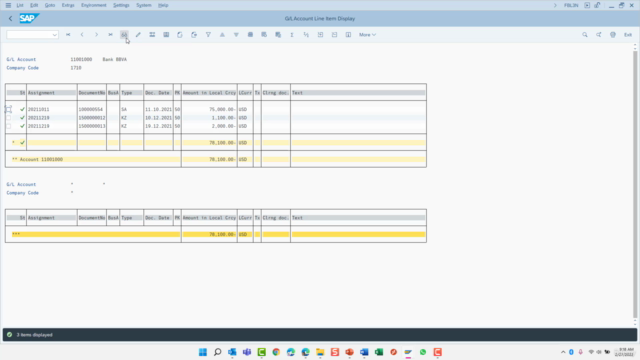Select document number 100000554

pos(91,109)
